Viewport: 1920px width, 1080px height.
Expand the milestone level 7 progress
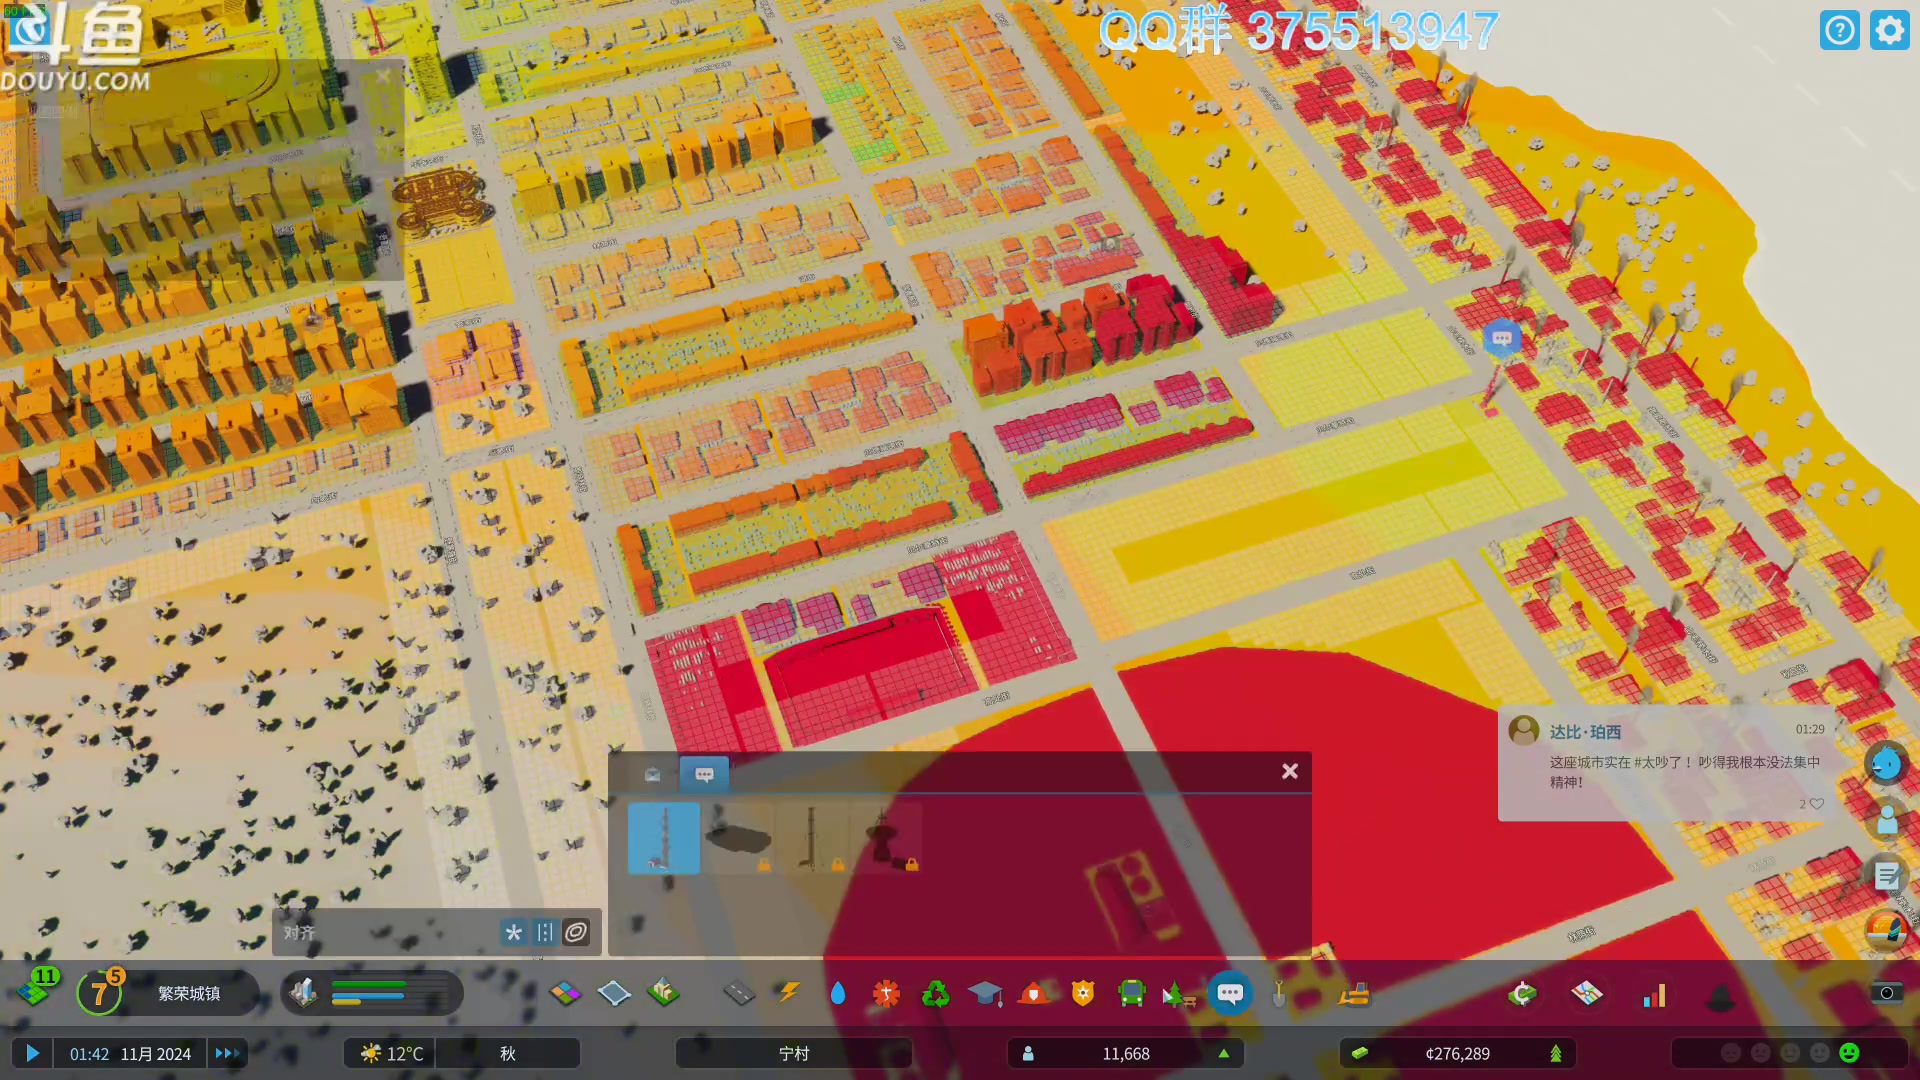99,993
